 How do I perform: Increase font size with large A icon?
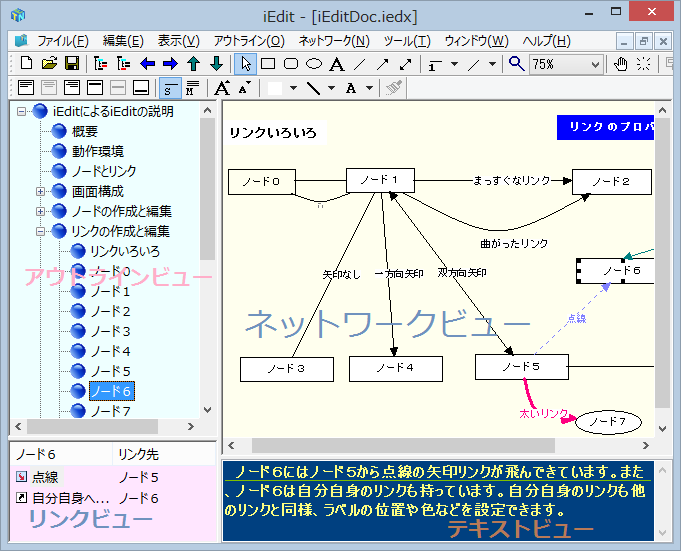tap(222, 88)
